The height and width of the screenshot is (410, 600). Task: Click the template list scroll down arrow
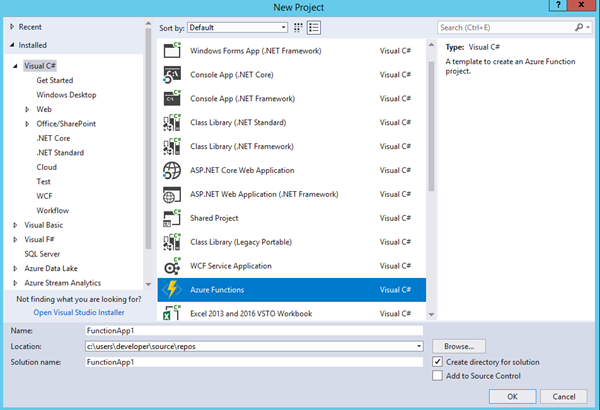point(431,314)
